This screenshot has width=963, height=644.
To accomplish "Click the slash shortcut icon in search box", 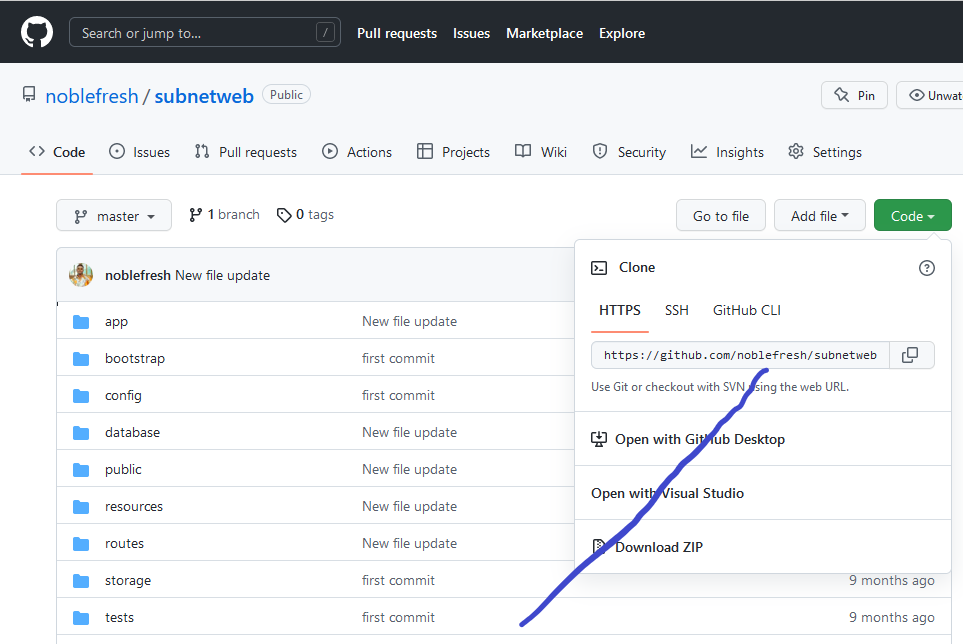I will (326, 32).
